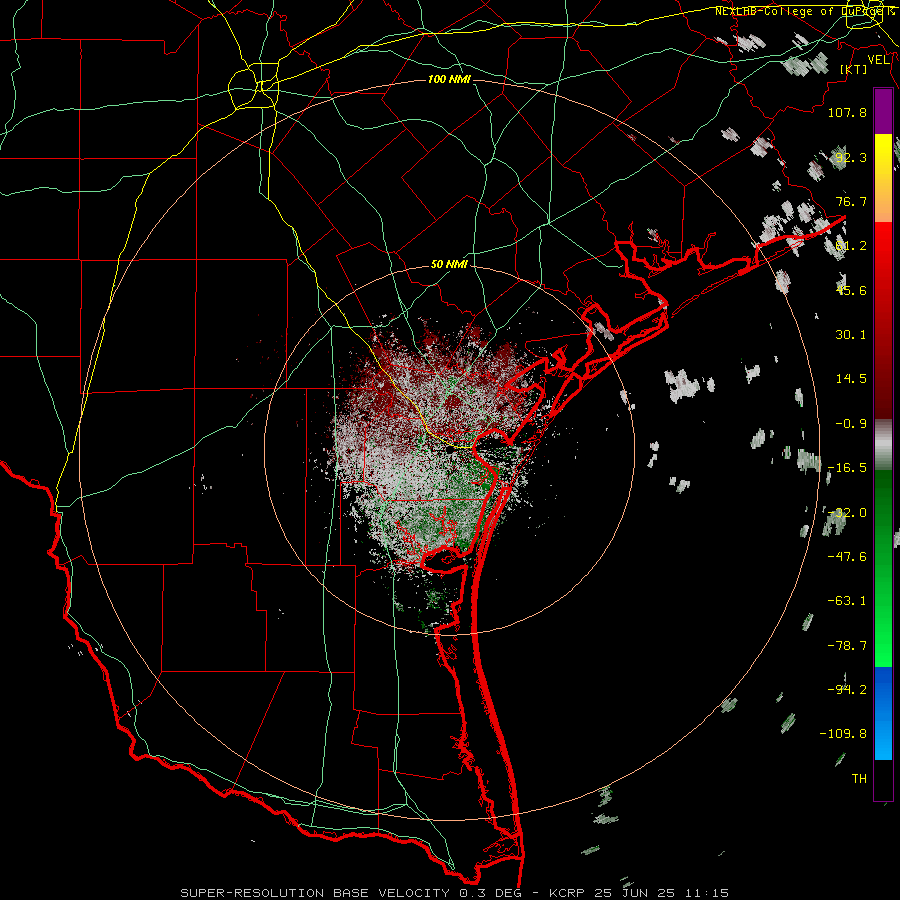Click the -16.5 value on velocity scale

[847, 468]
